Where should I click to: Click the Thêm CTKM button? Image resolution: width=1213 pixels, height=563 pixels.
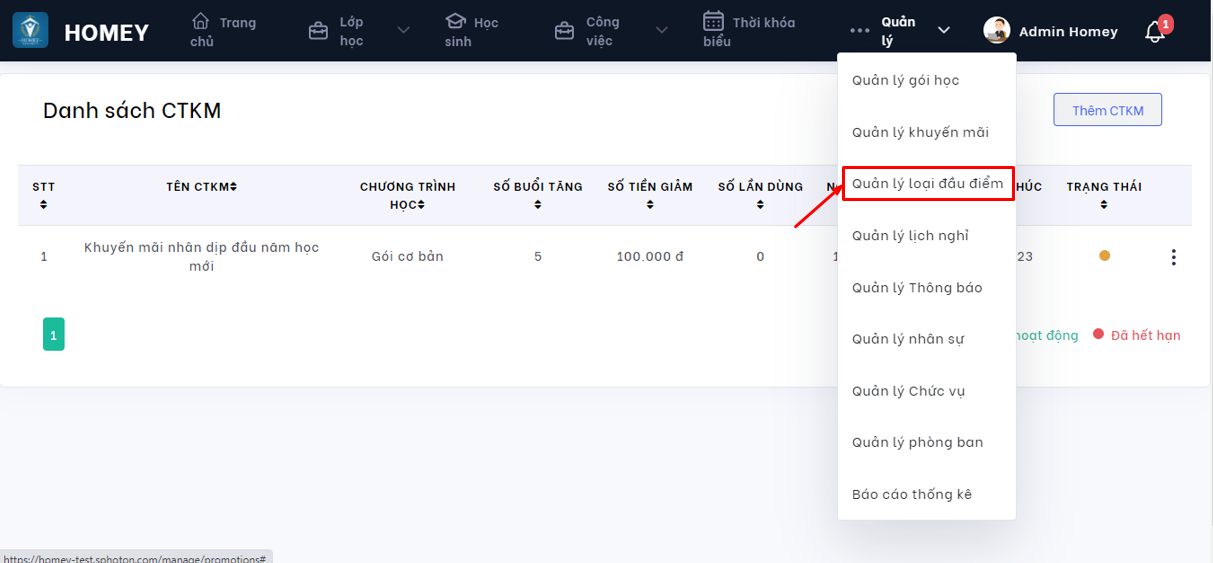tap(1107, 110)
